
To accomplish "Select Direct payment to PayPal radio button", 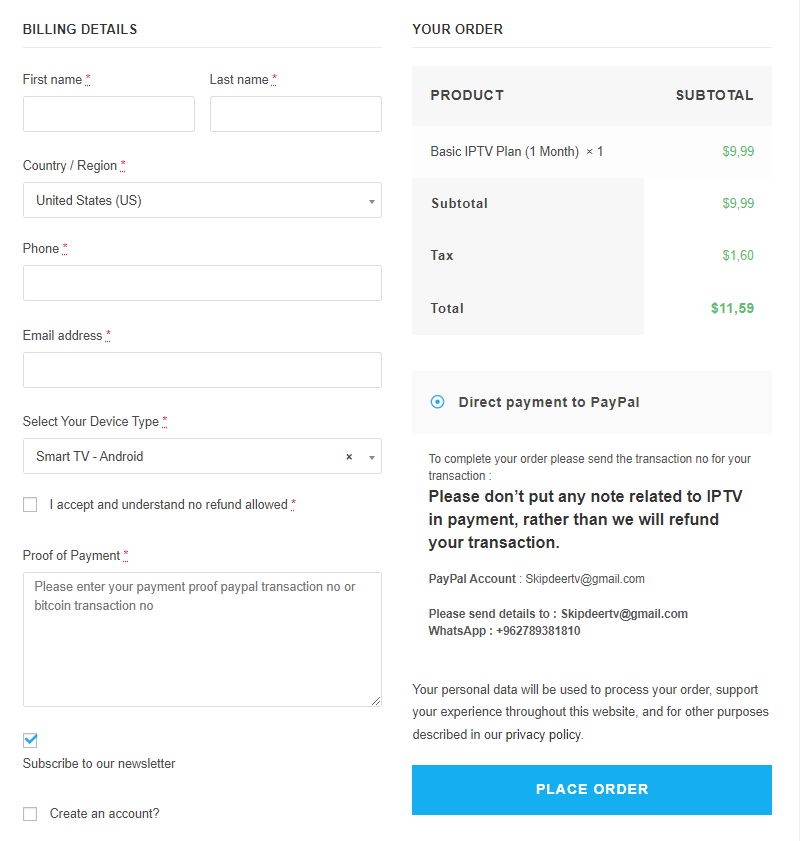I will 437,402.
